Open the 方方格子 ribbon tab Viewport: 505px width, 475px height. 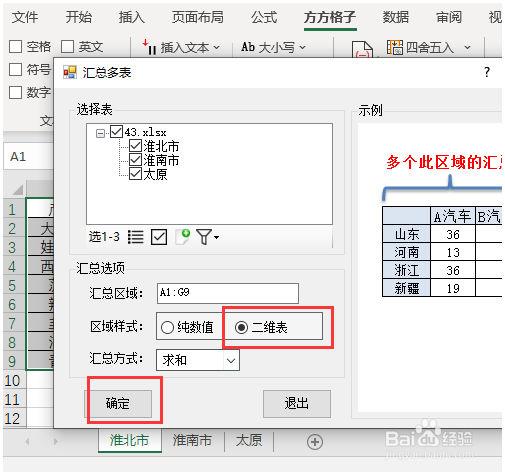[x=330, y=17]
